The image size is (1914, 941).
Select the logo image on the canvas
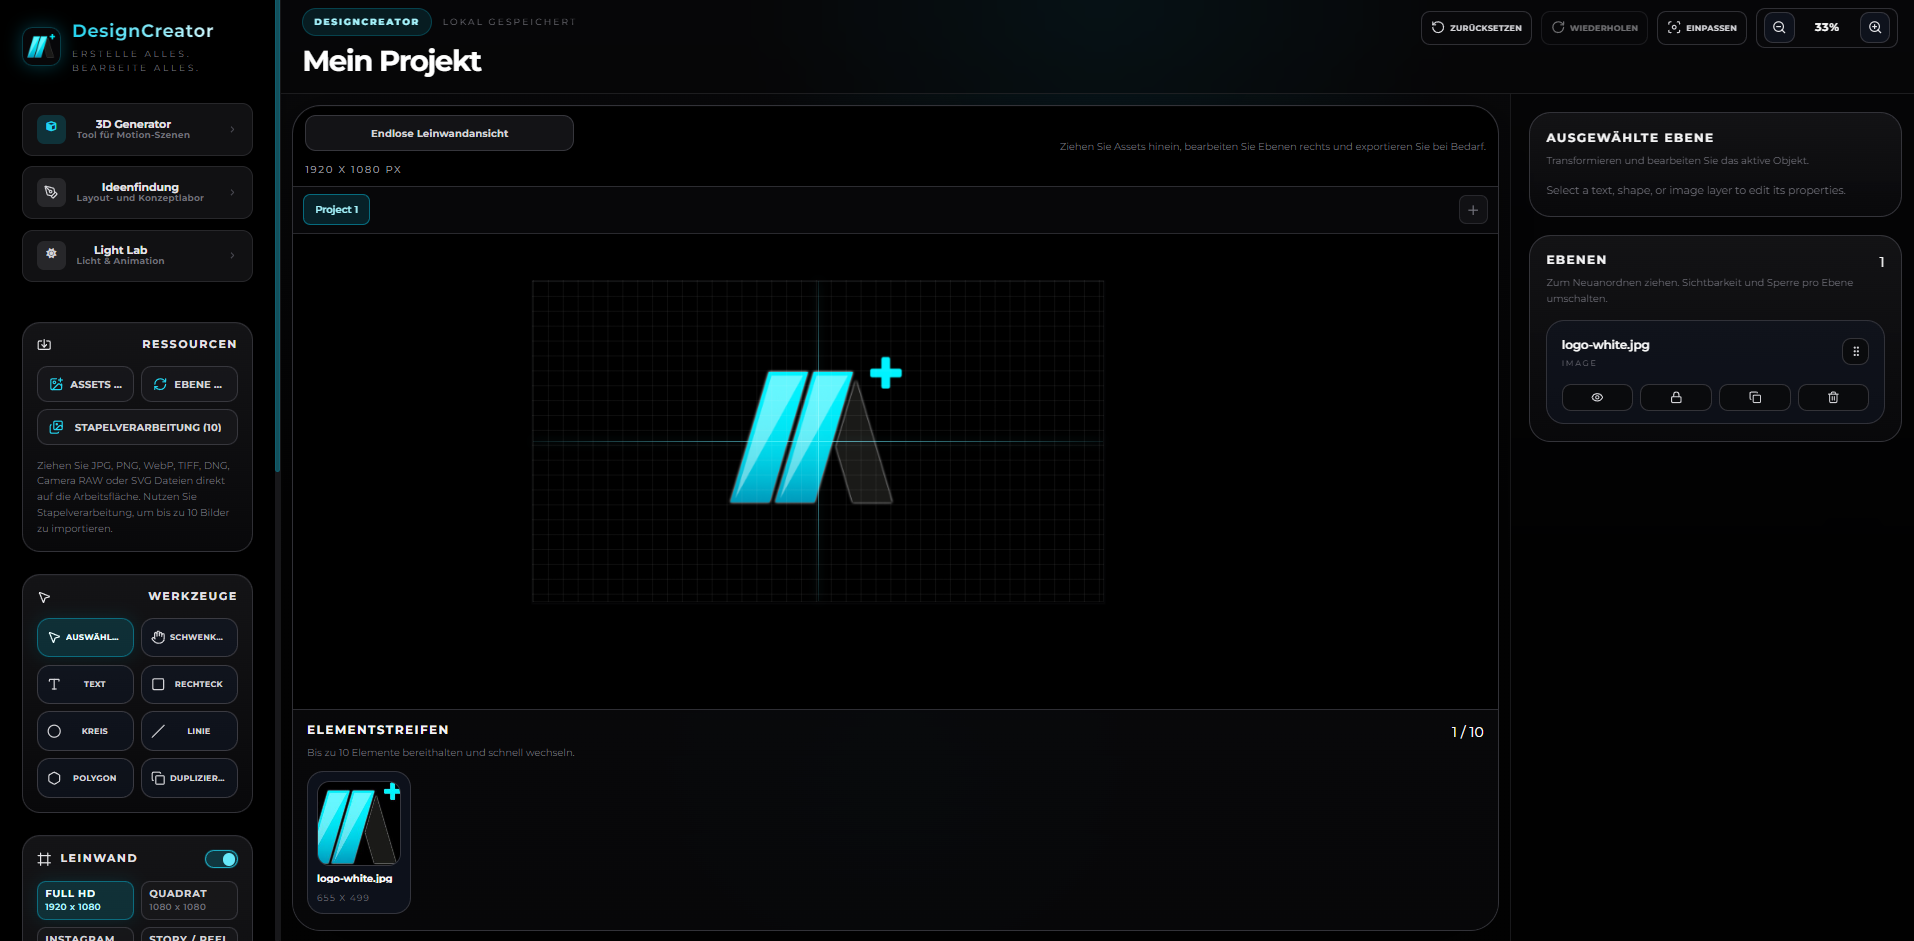click(816, 431)
